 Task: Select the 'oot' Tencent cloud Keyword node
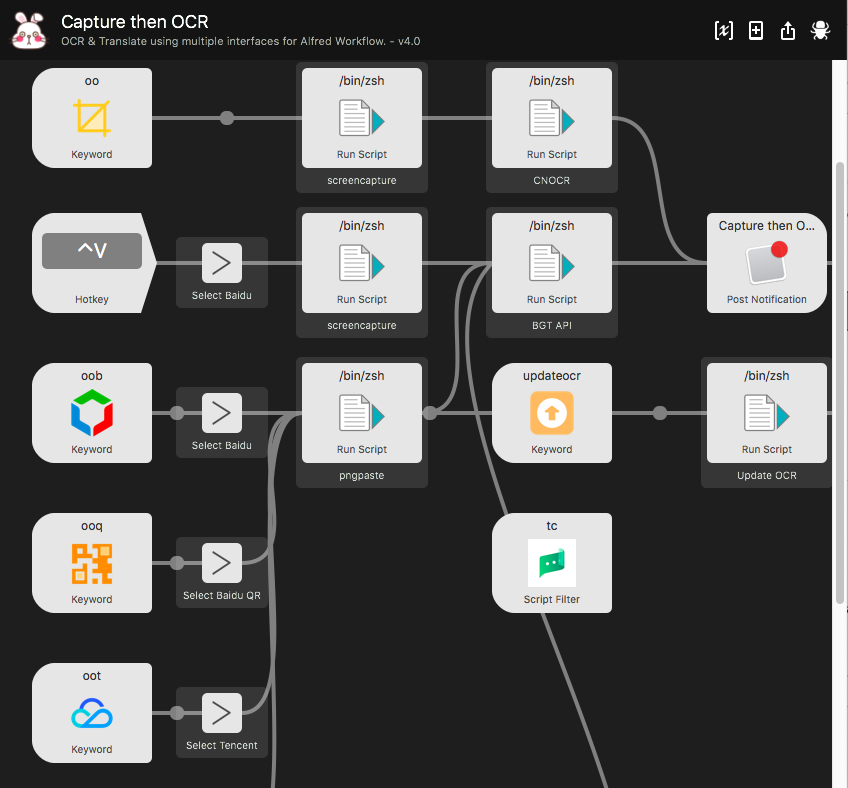pyautogui.click(x=92, y=712)
